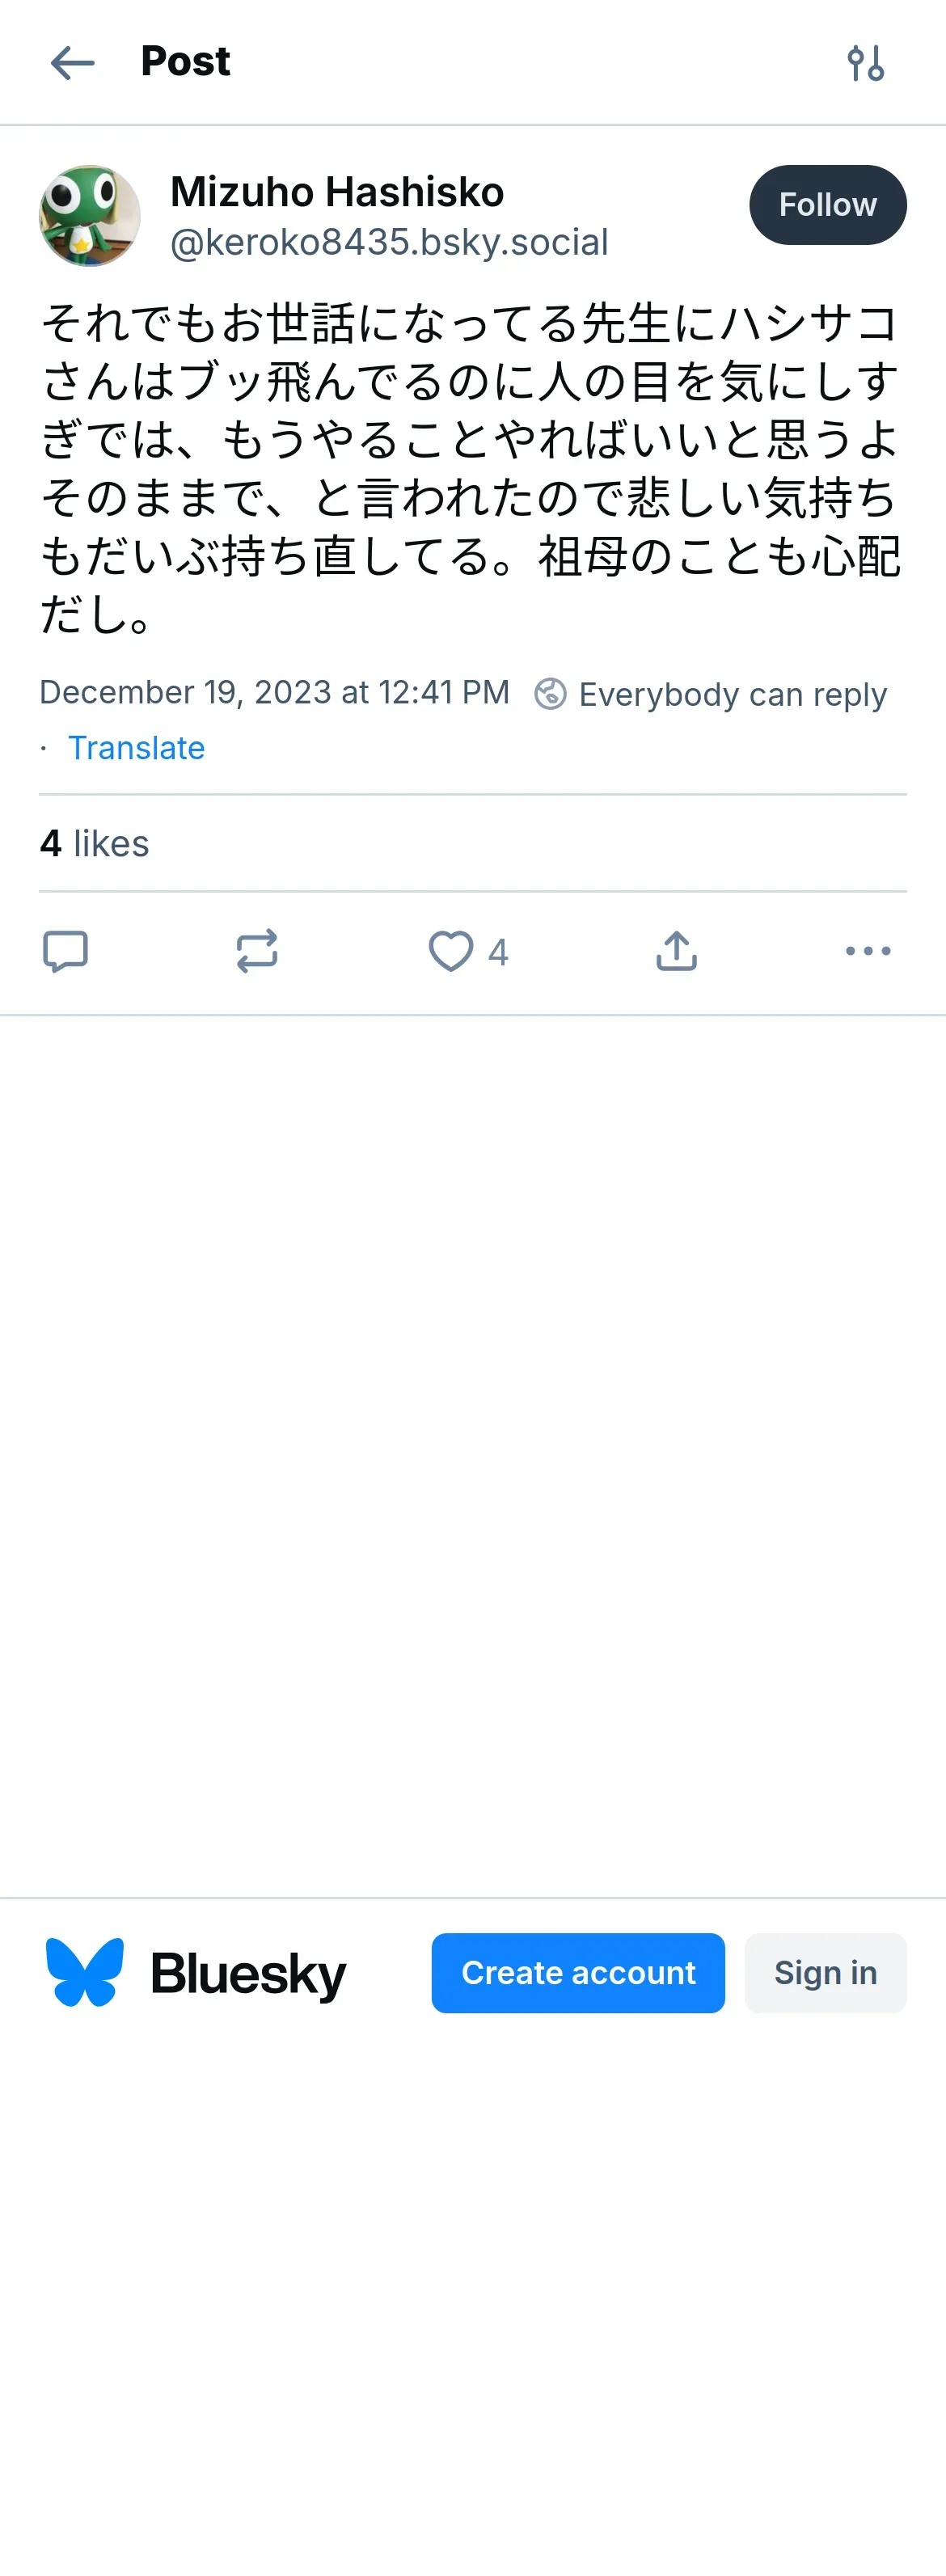Go back using the arrow icon
Viewport: 946px width, 2576px height.
72,63
